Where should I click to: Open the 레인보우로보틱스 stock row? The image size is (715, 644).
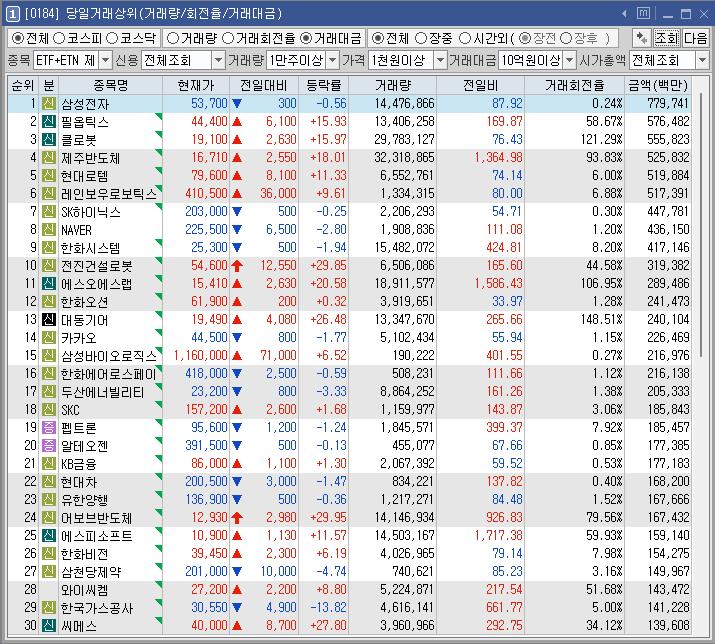pos(349,193)
